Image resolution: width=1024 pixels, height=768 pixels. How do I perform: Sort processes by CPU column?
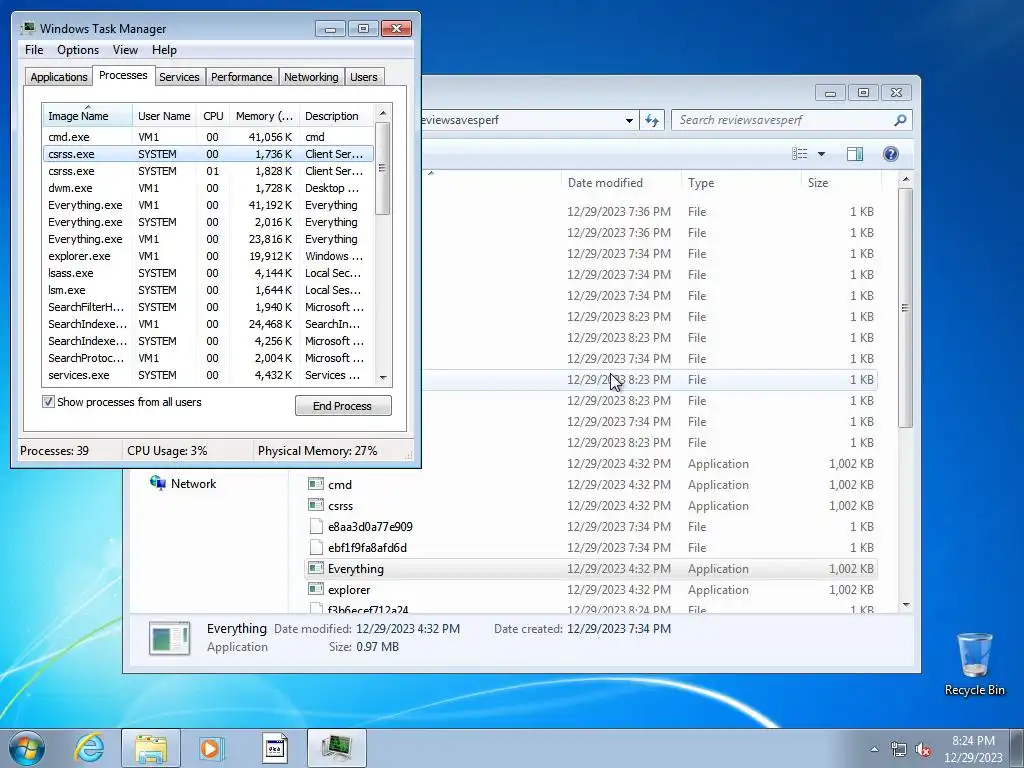(x=213, y=116)
